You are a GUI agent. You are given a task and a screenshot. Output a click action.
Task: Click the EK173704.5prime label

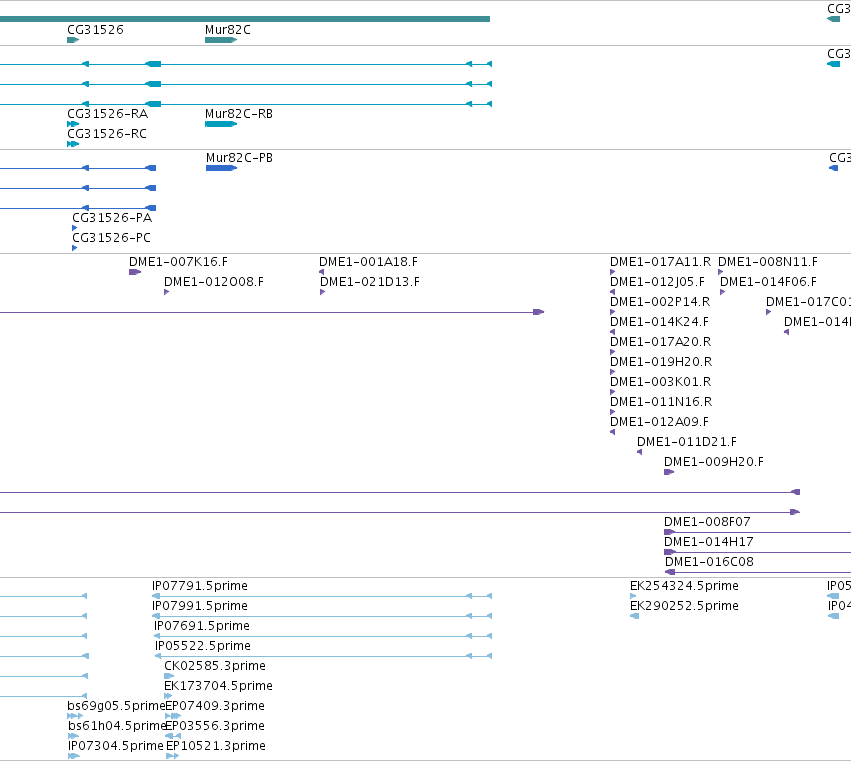coord(218,687)
